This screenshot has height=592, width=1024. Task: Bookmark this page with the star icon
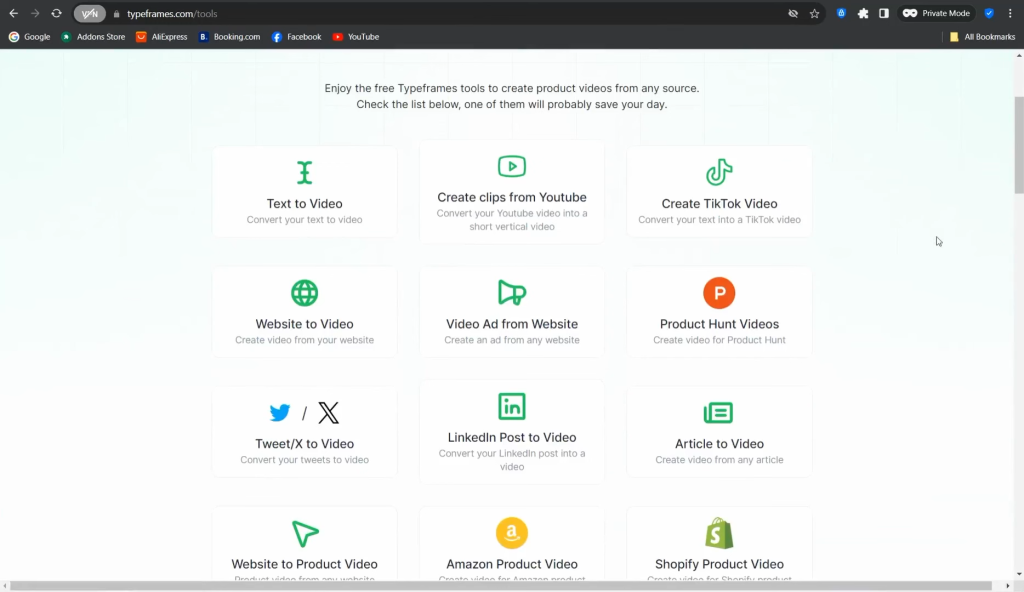point(814,13)
